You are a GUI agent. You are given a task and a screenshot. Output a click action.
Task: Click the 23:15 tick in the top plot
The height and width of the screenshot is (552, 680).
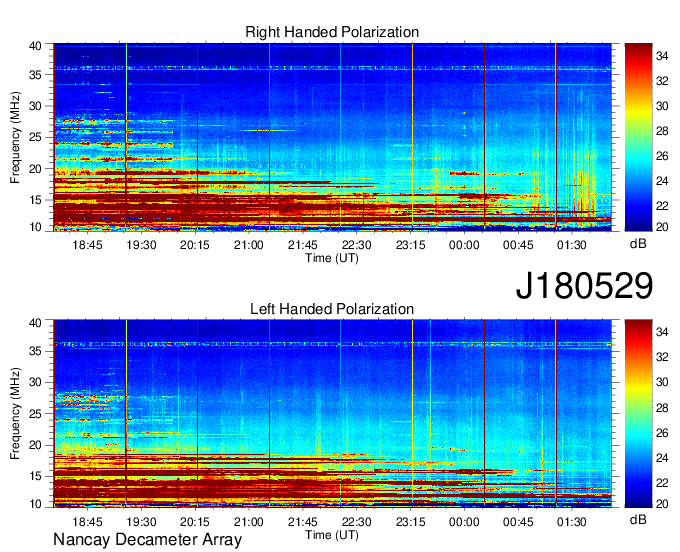pos(410,245)
